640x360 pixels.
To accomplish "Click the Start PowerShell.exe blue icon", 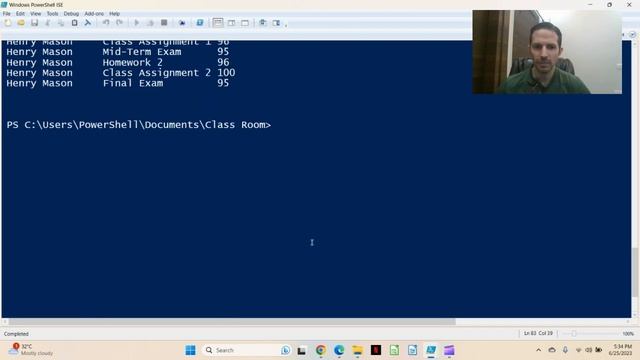I will [x=200, y=23].
